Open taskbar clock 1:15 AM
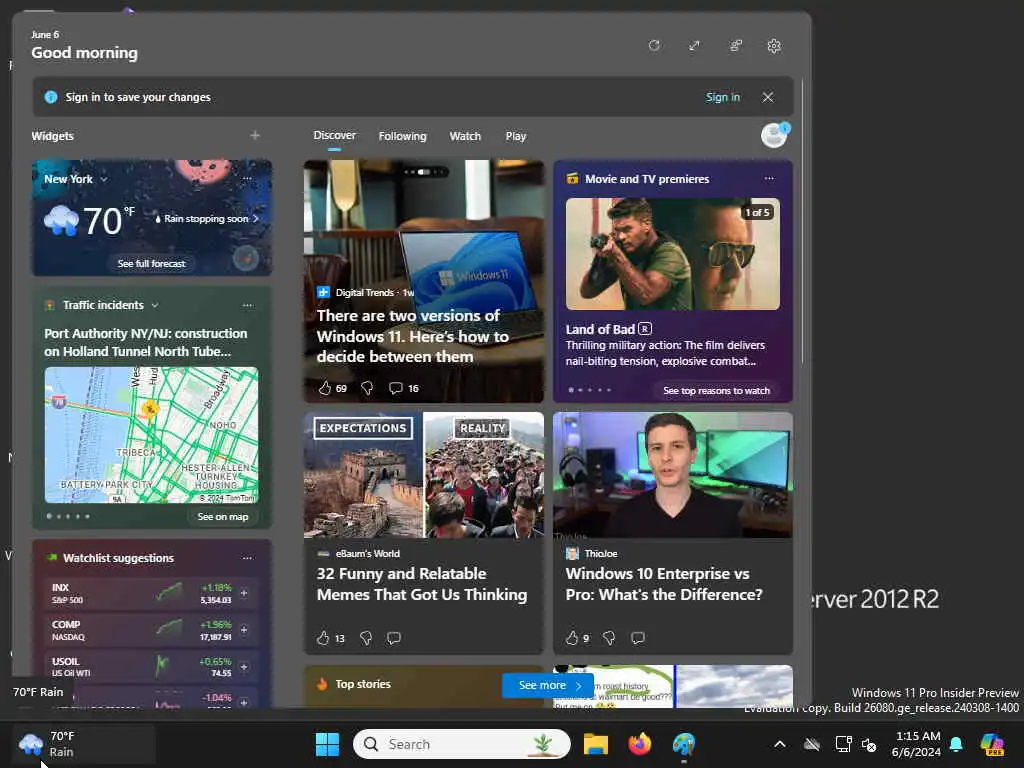This screenshot has width=1024, height=768. pyautogui.click(x=917, y=744)
